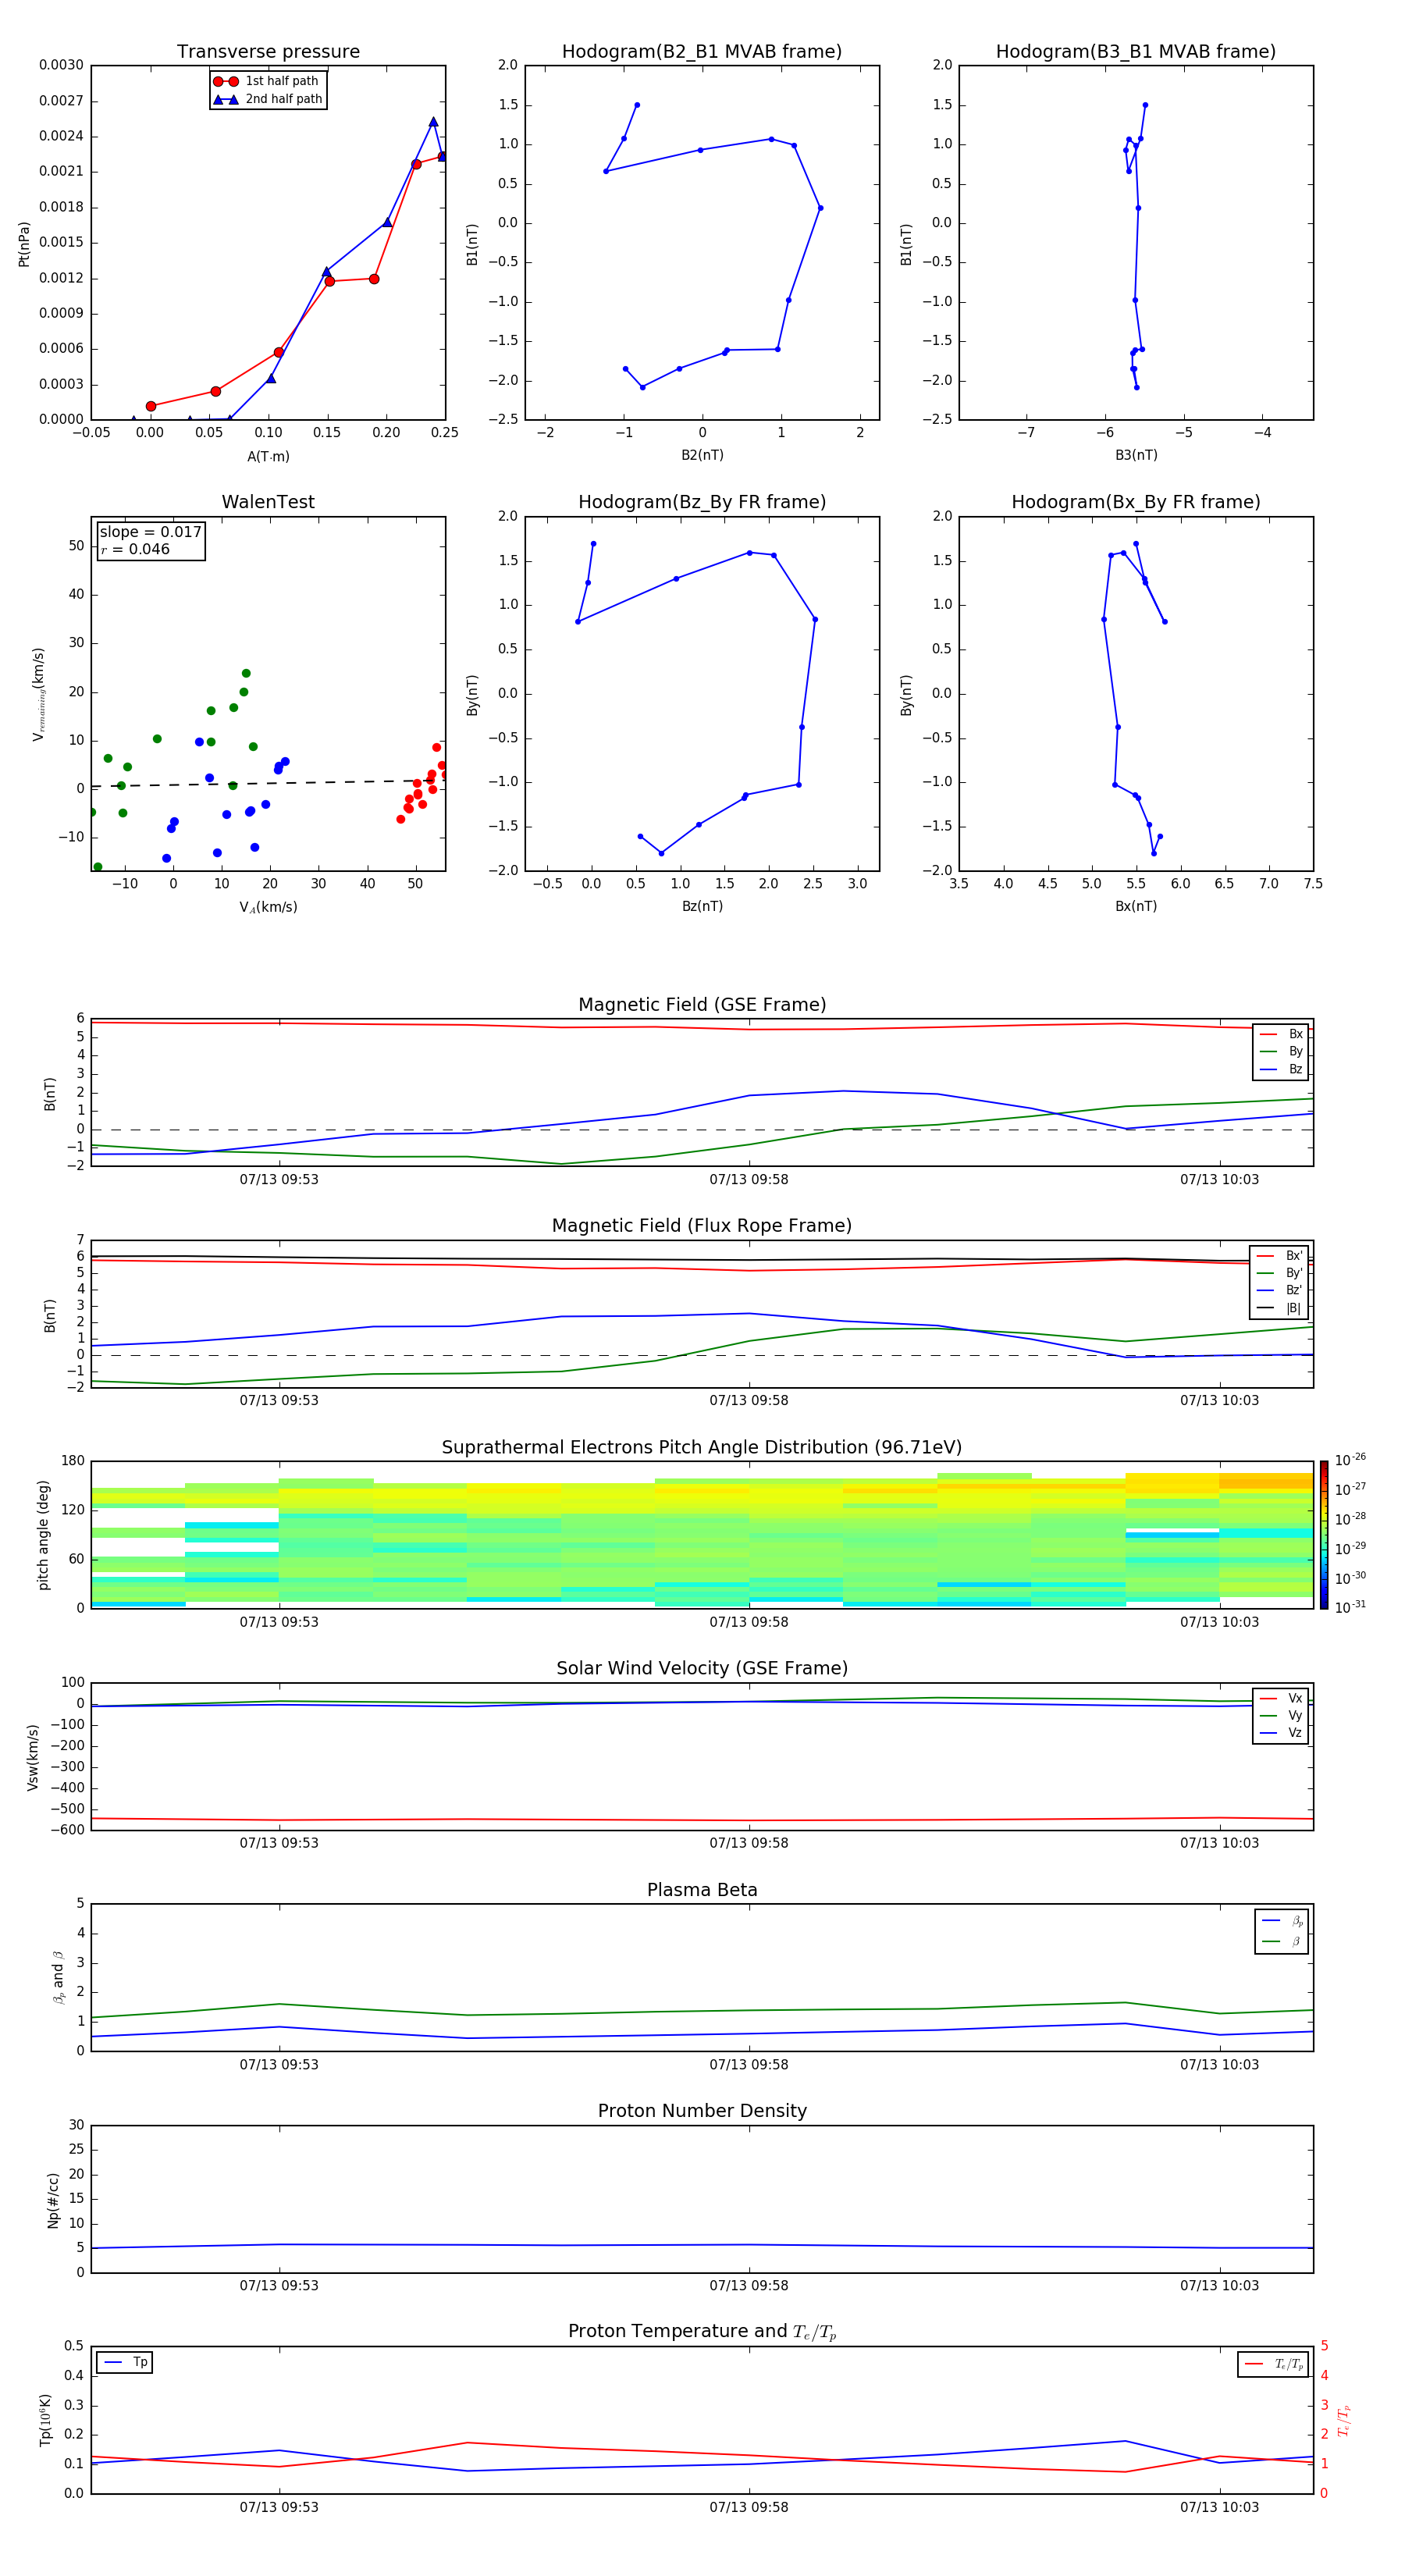Click the "Vsw(km/s)" y-axis label

(x=33, y=1757)
